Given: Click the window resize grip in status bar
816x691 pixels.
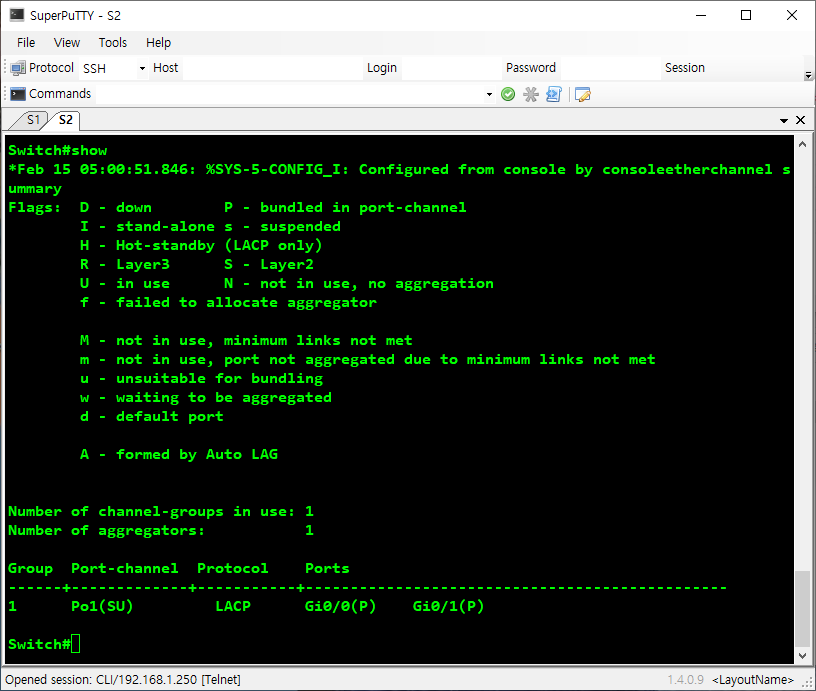Looking at the screenshot, I should [808, 682].
